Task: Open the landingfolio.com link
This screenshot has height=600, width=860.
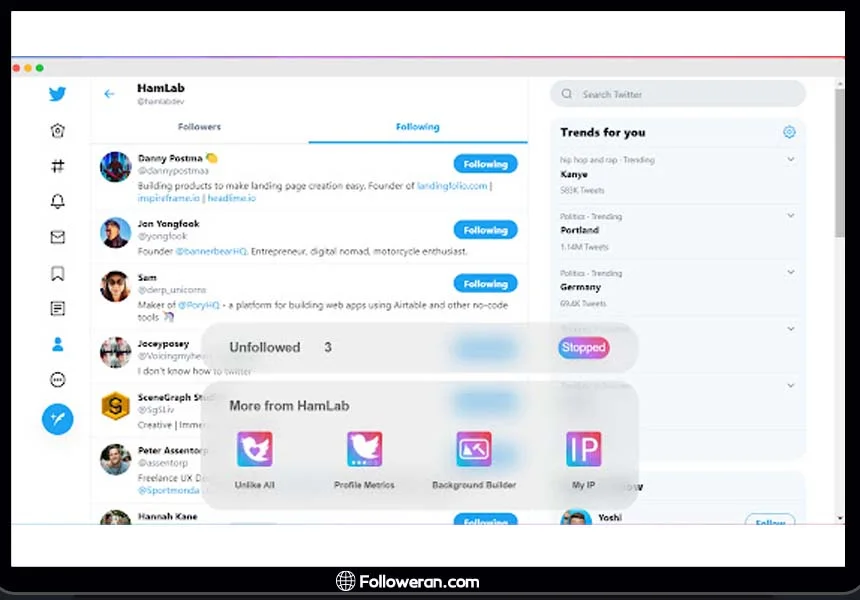Action: click(452, 186)
